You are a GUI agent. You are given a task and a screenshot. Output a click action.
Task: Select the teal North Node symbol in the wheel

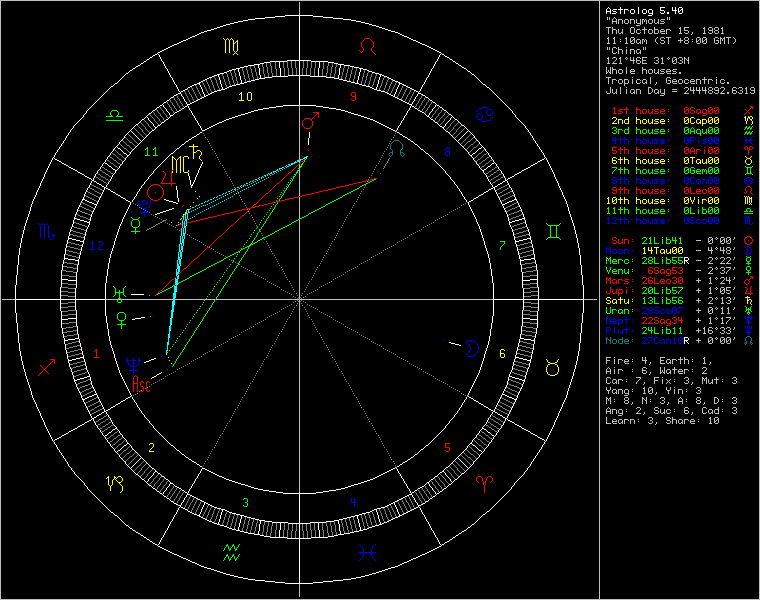coord(396,148)
